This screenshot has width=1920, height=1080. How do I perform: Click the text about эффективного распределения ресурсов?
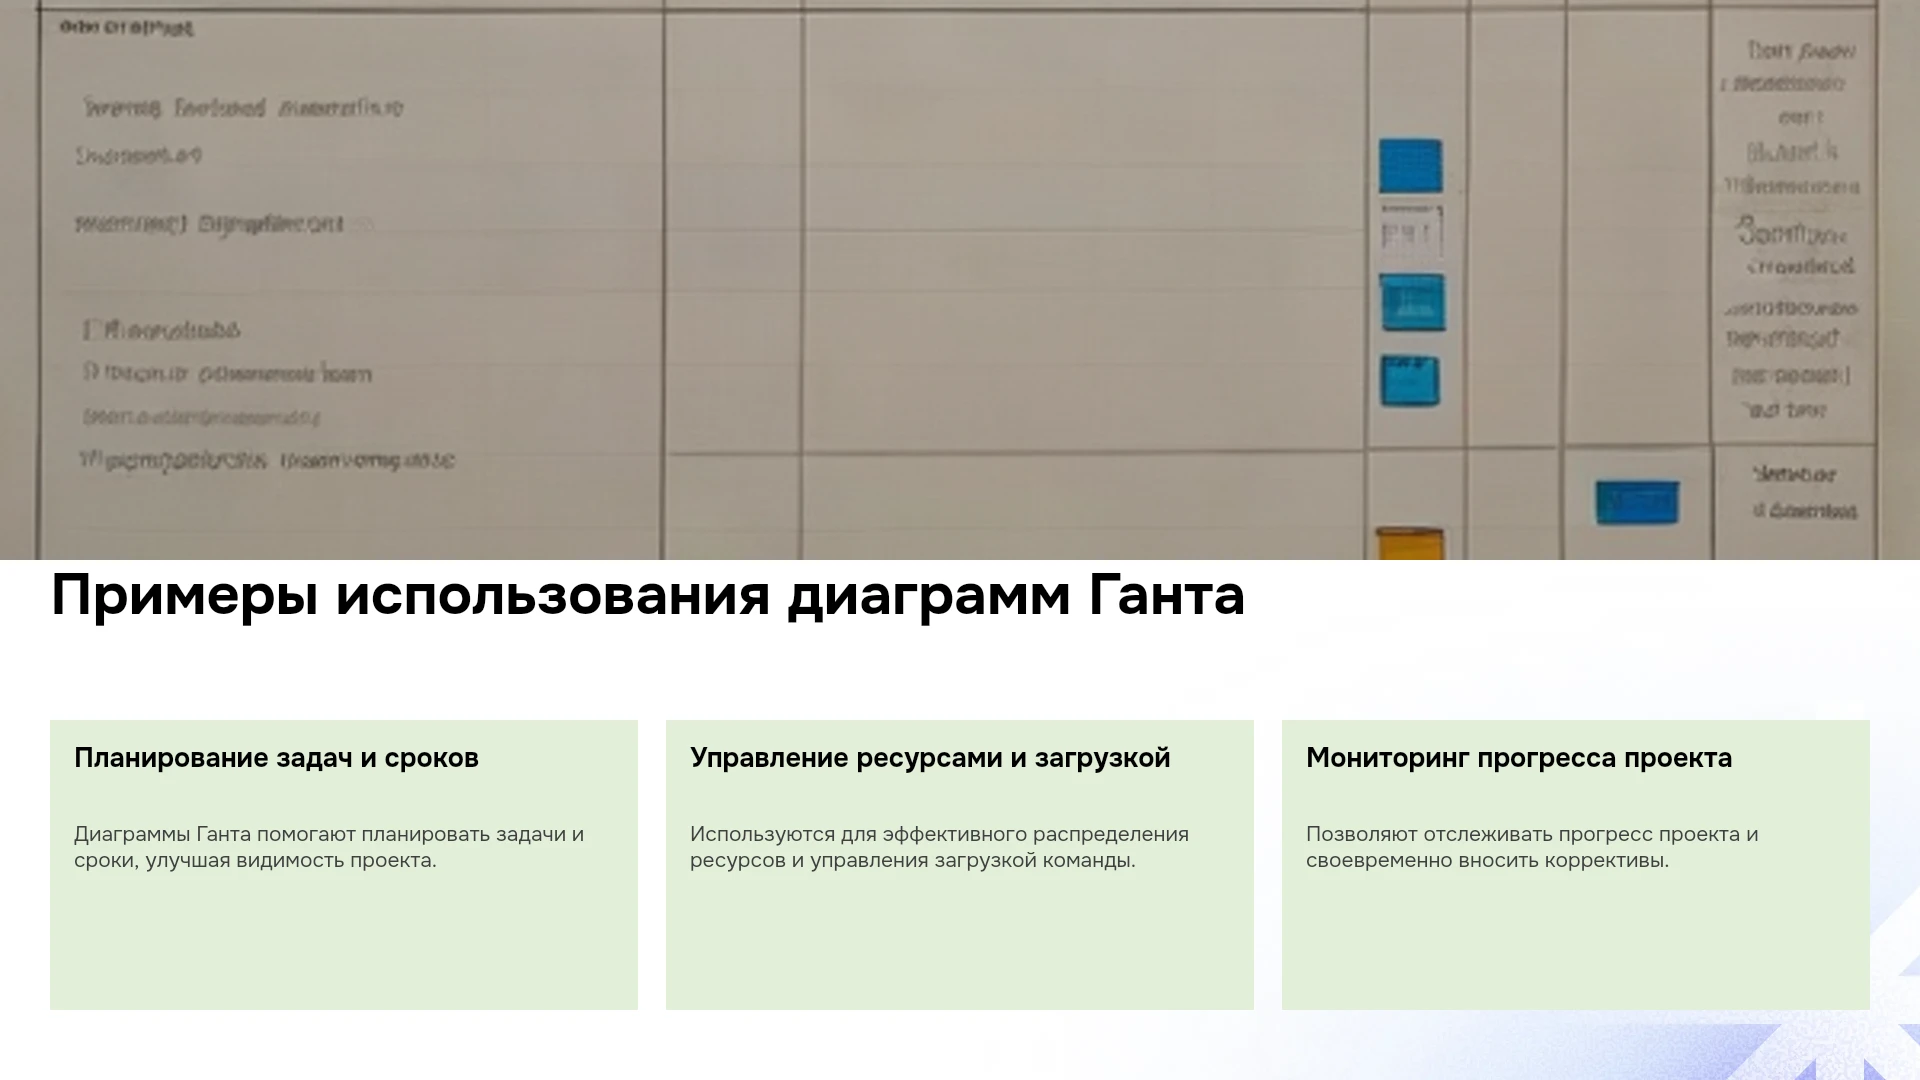[939, 847]
